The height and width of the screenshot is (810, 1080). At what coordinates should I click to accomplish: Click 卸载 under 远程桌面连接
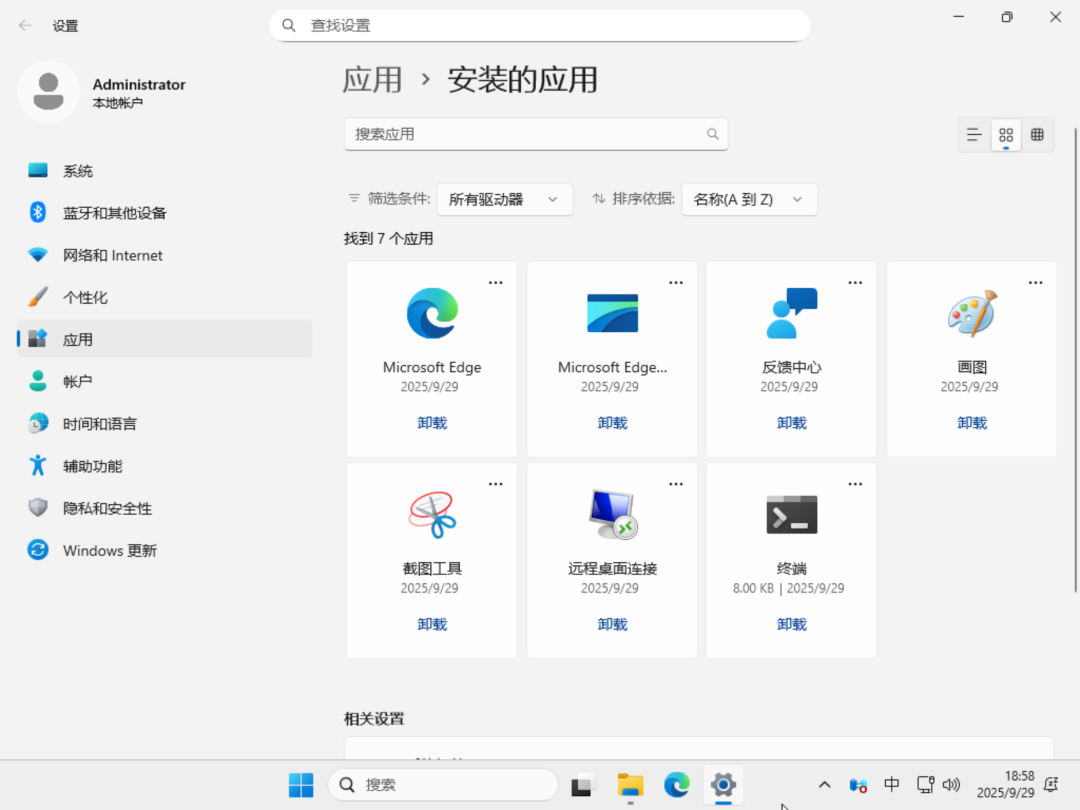pos(612,624)
